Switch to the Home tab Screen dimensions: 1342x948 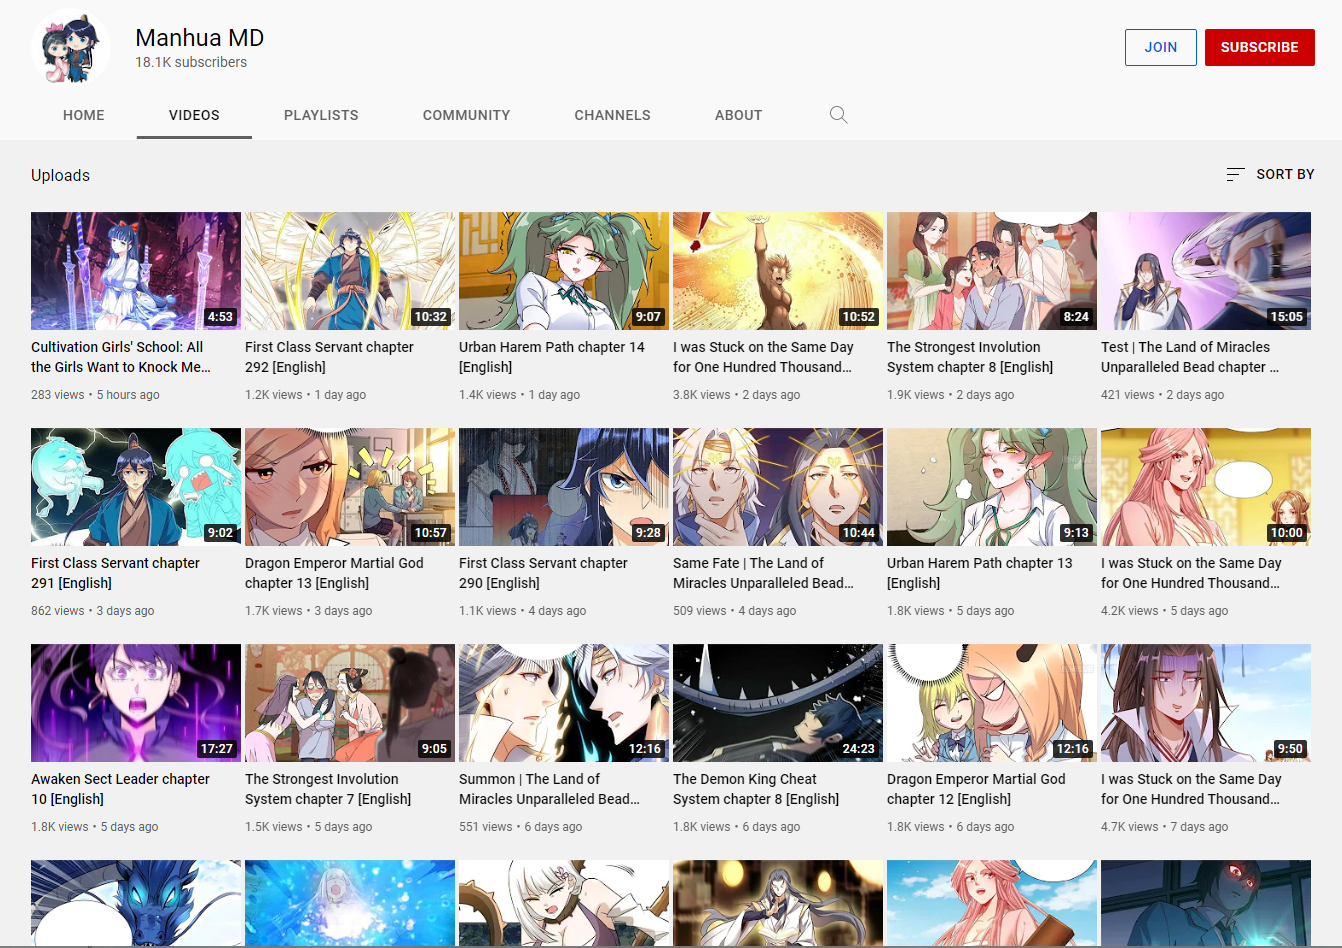[x=84, y=115]
